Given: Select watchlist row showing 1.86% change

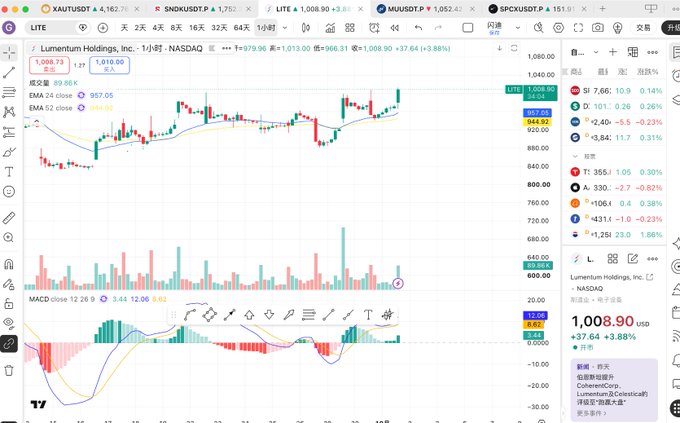Looking at the screenshot, I should tap(615, 235).
